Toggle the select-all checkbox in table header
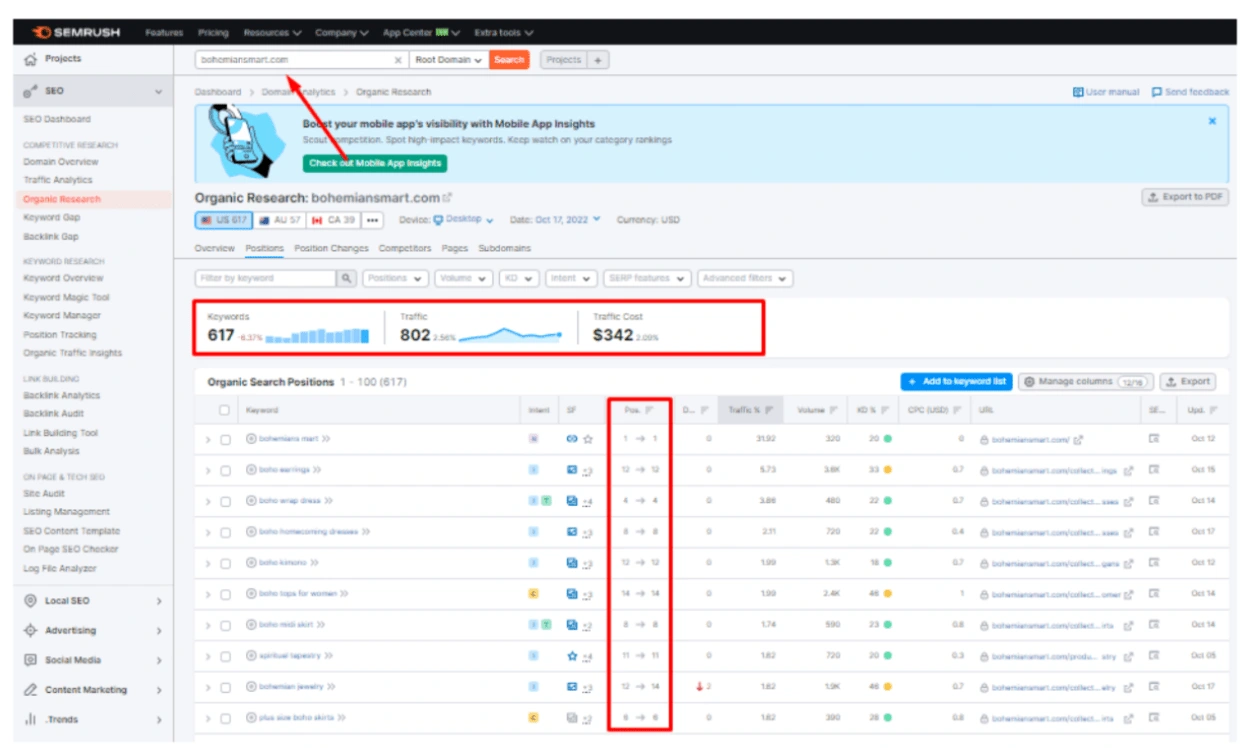 click(225, 410)
